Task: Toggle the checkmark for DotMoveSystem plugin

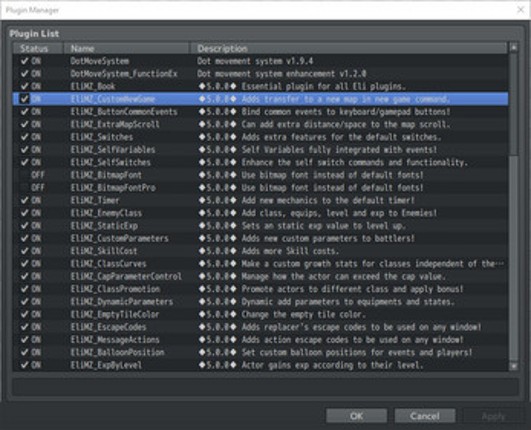Action: point(24,61)
